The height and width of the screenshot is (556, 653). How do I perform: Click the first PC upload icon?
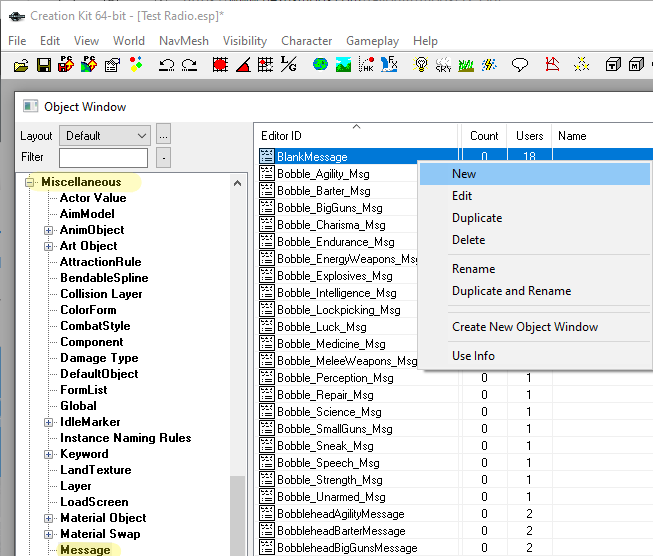pyautogui.click(x=66, y=64)
